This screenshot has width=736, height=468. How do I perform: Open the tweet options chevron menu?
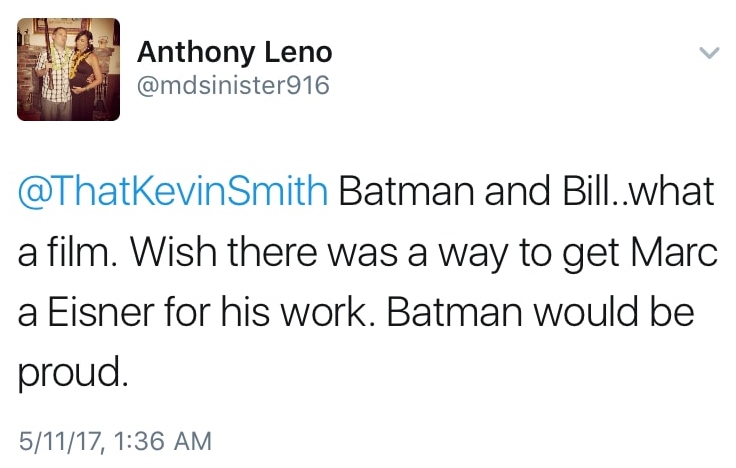707,54
